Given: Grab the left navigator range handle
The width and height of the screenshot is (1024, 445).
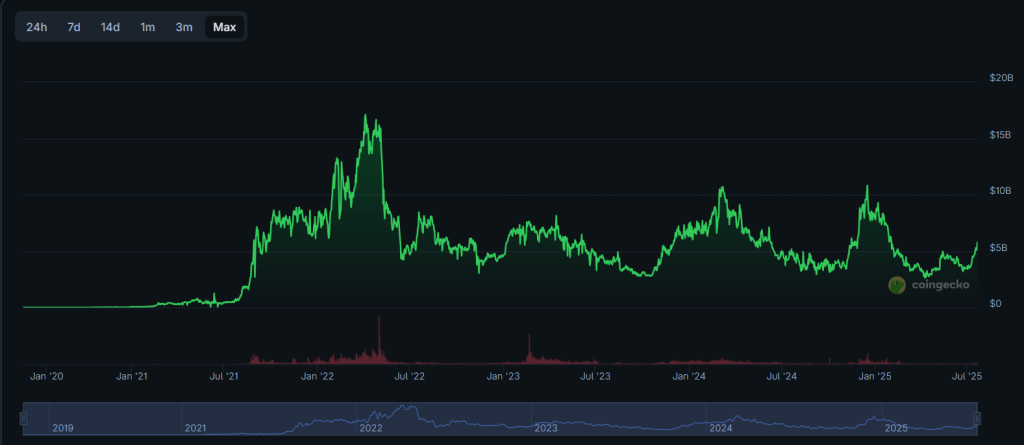Looking at the screenshot, I should [x=23, y=418].
